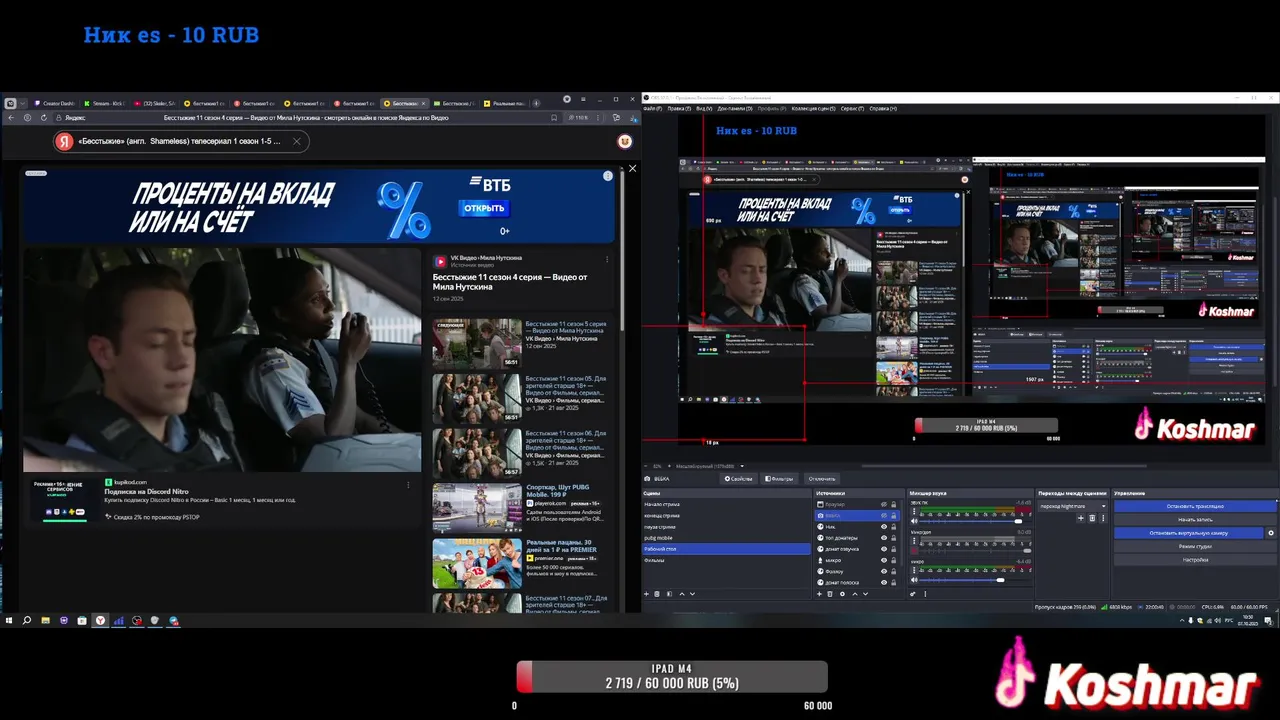Viewport: 1280px width, 720px height.
Task: Hide the Фоллоу source
Action: click(884, 571)
